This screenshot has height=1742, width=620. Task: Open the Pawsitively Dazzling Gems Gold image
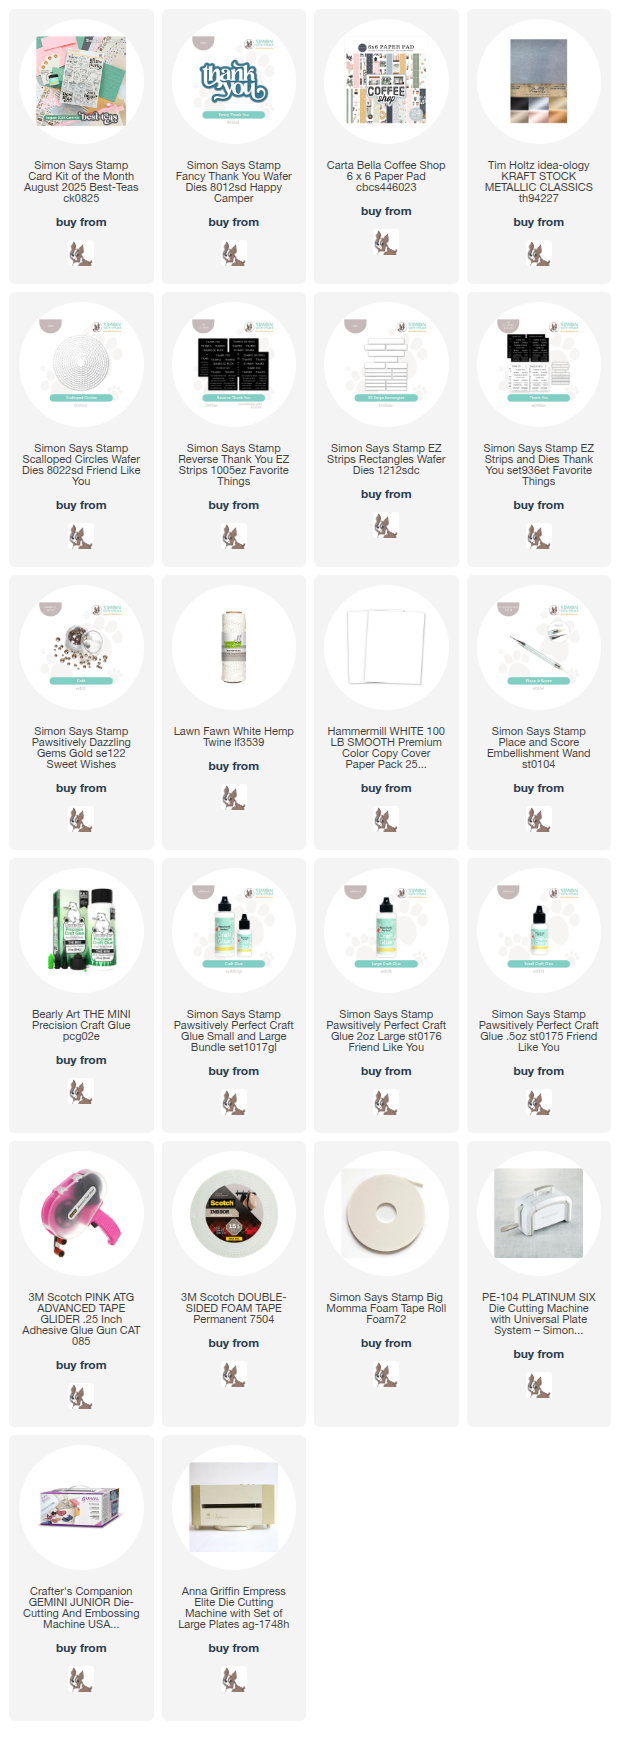[x=81, y=648]
